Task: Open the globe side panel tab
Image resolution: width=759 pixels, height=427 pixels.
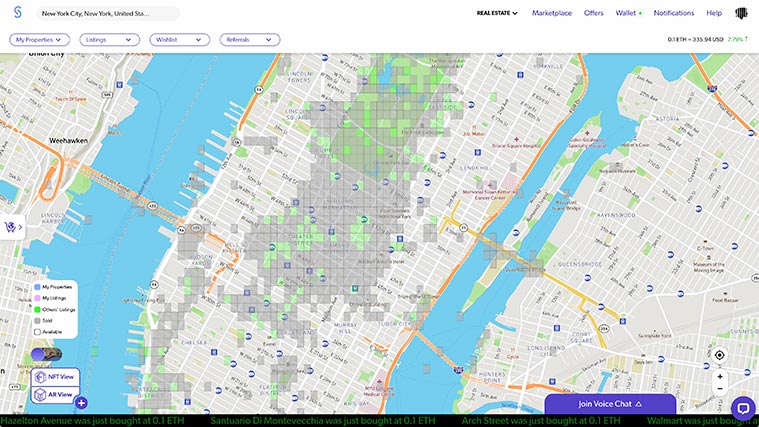Action: coord(12,227)
